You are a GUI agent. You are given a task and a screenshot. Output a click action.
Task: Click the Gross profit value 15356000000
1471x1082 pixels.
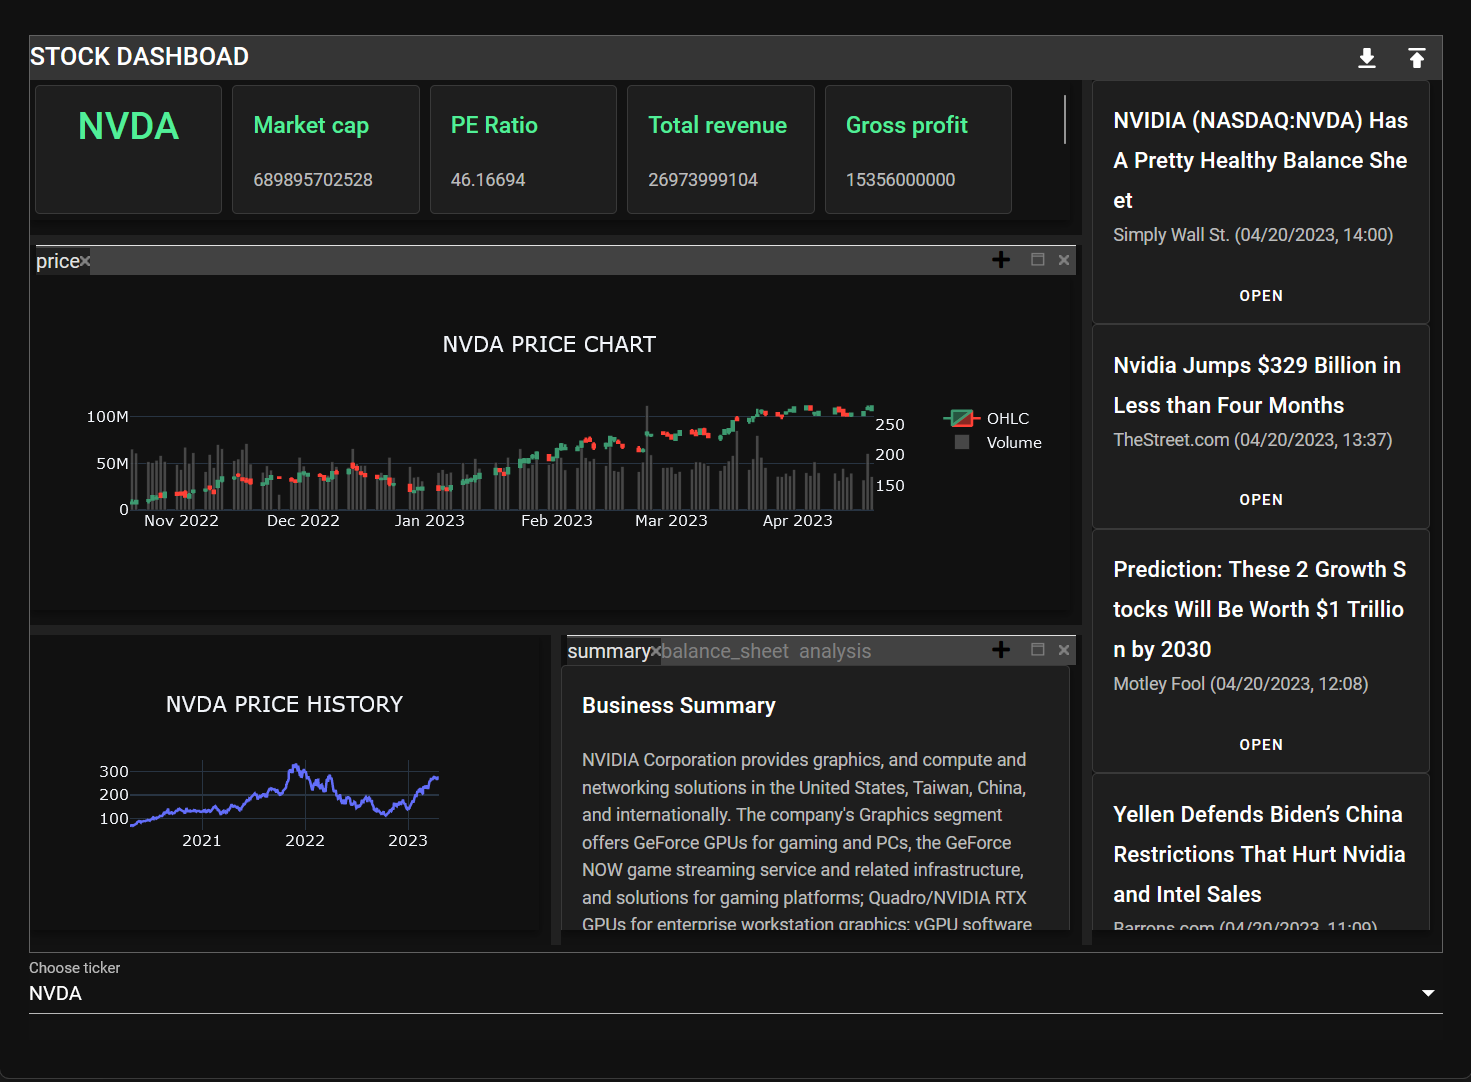pos(900,180)
